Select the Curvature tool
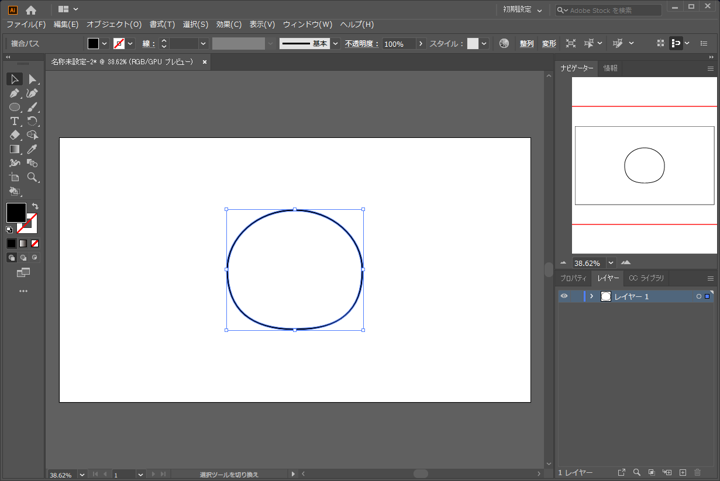720x481 pixels. click(32, 94)
